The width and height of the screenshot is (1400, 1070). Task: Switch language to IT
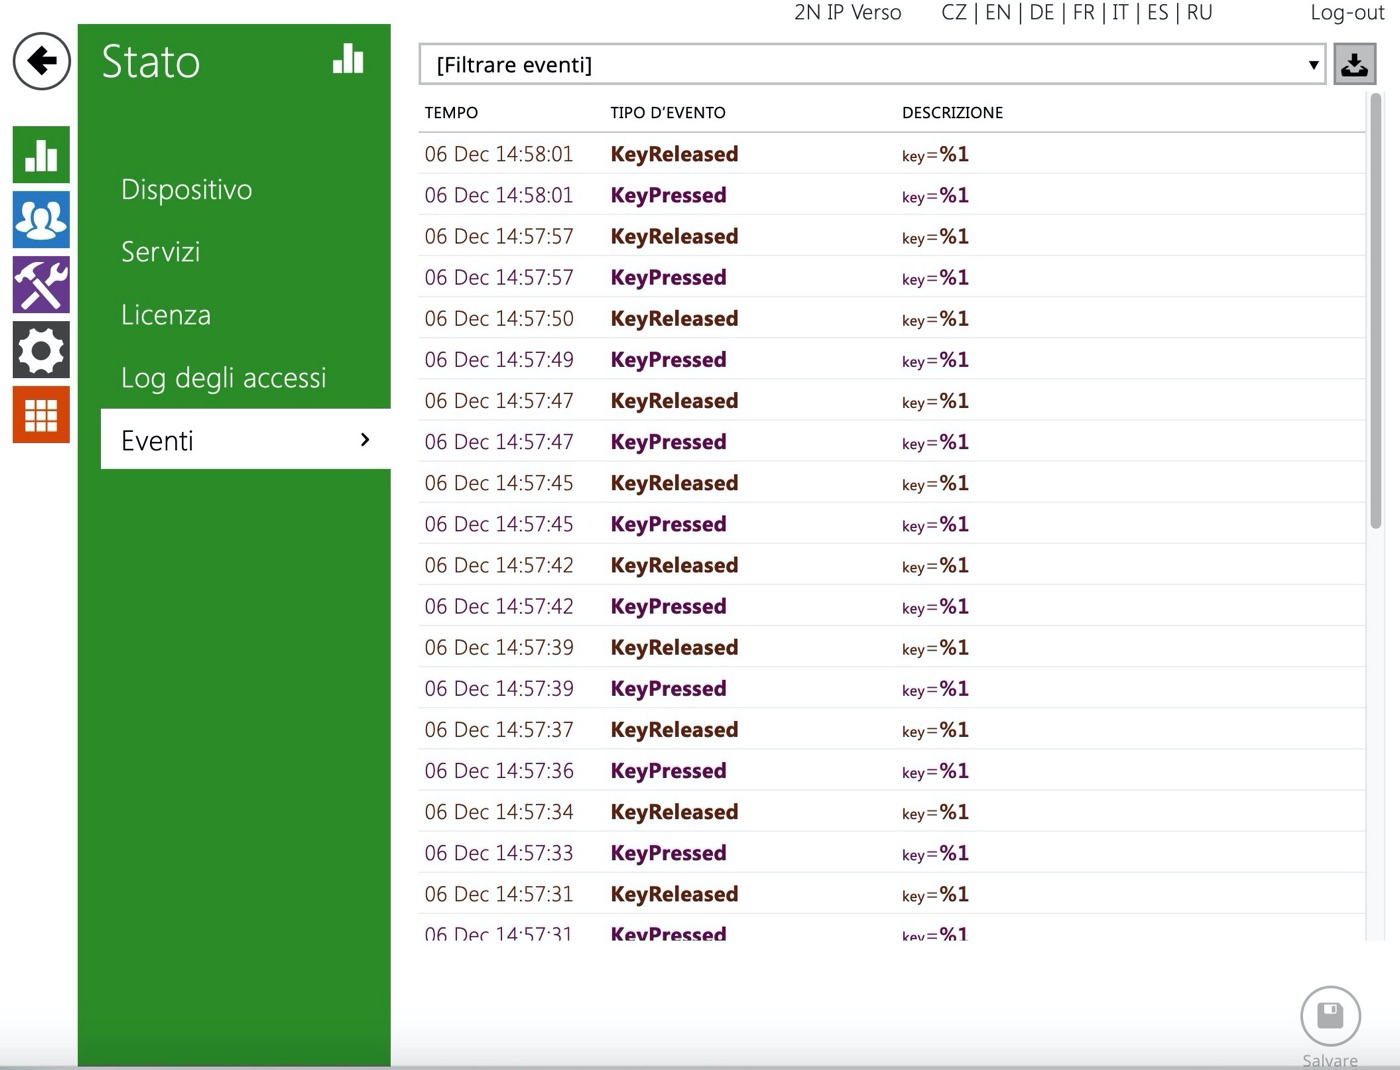coord(1120,13)
